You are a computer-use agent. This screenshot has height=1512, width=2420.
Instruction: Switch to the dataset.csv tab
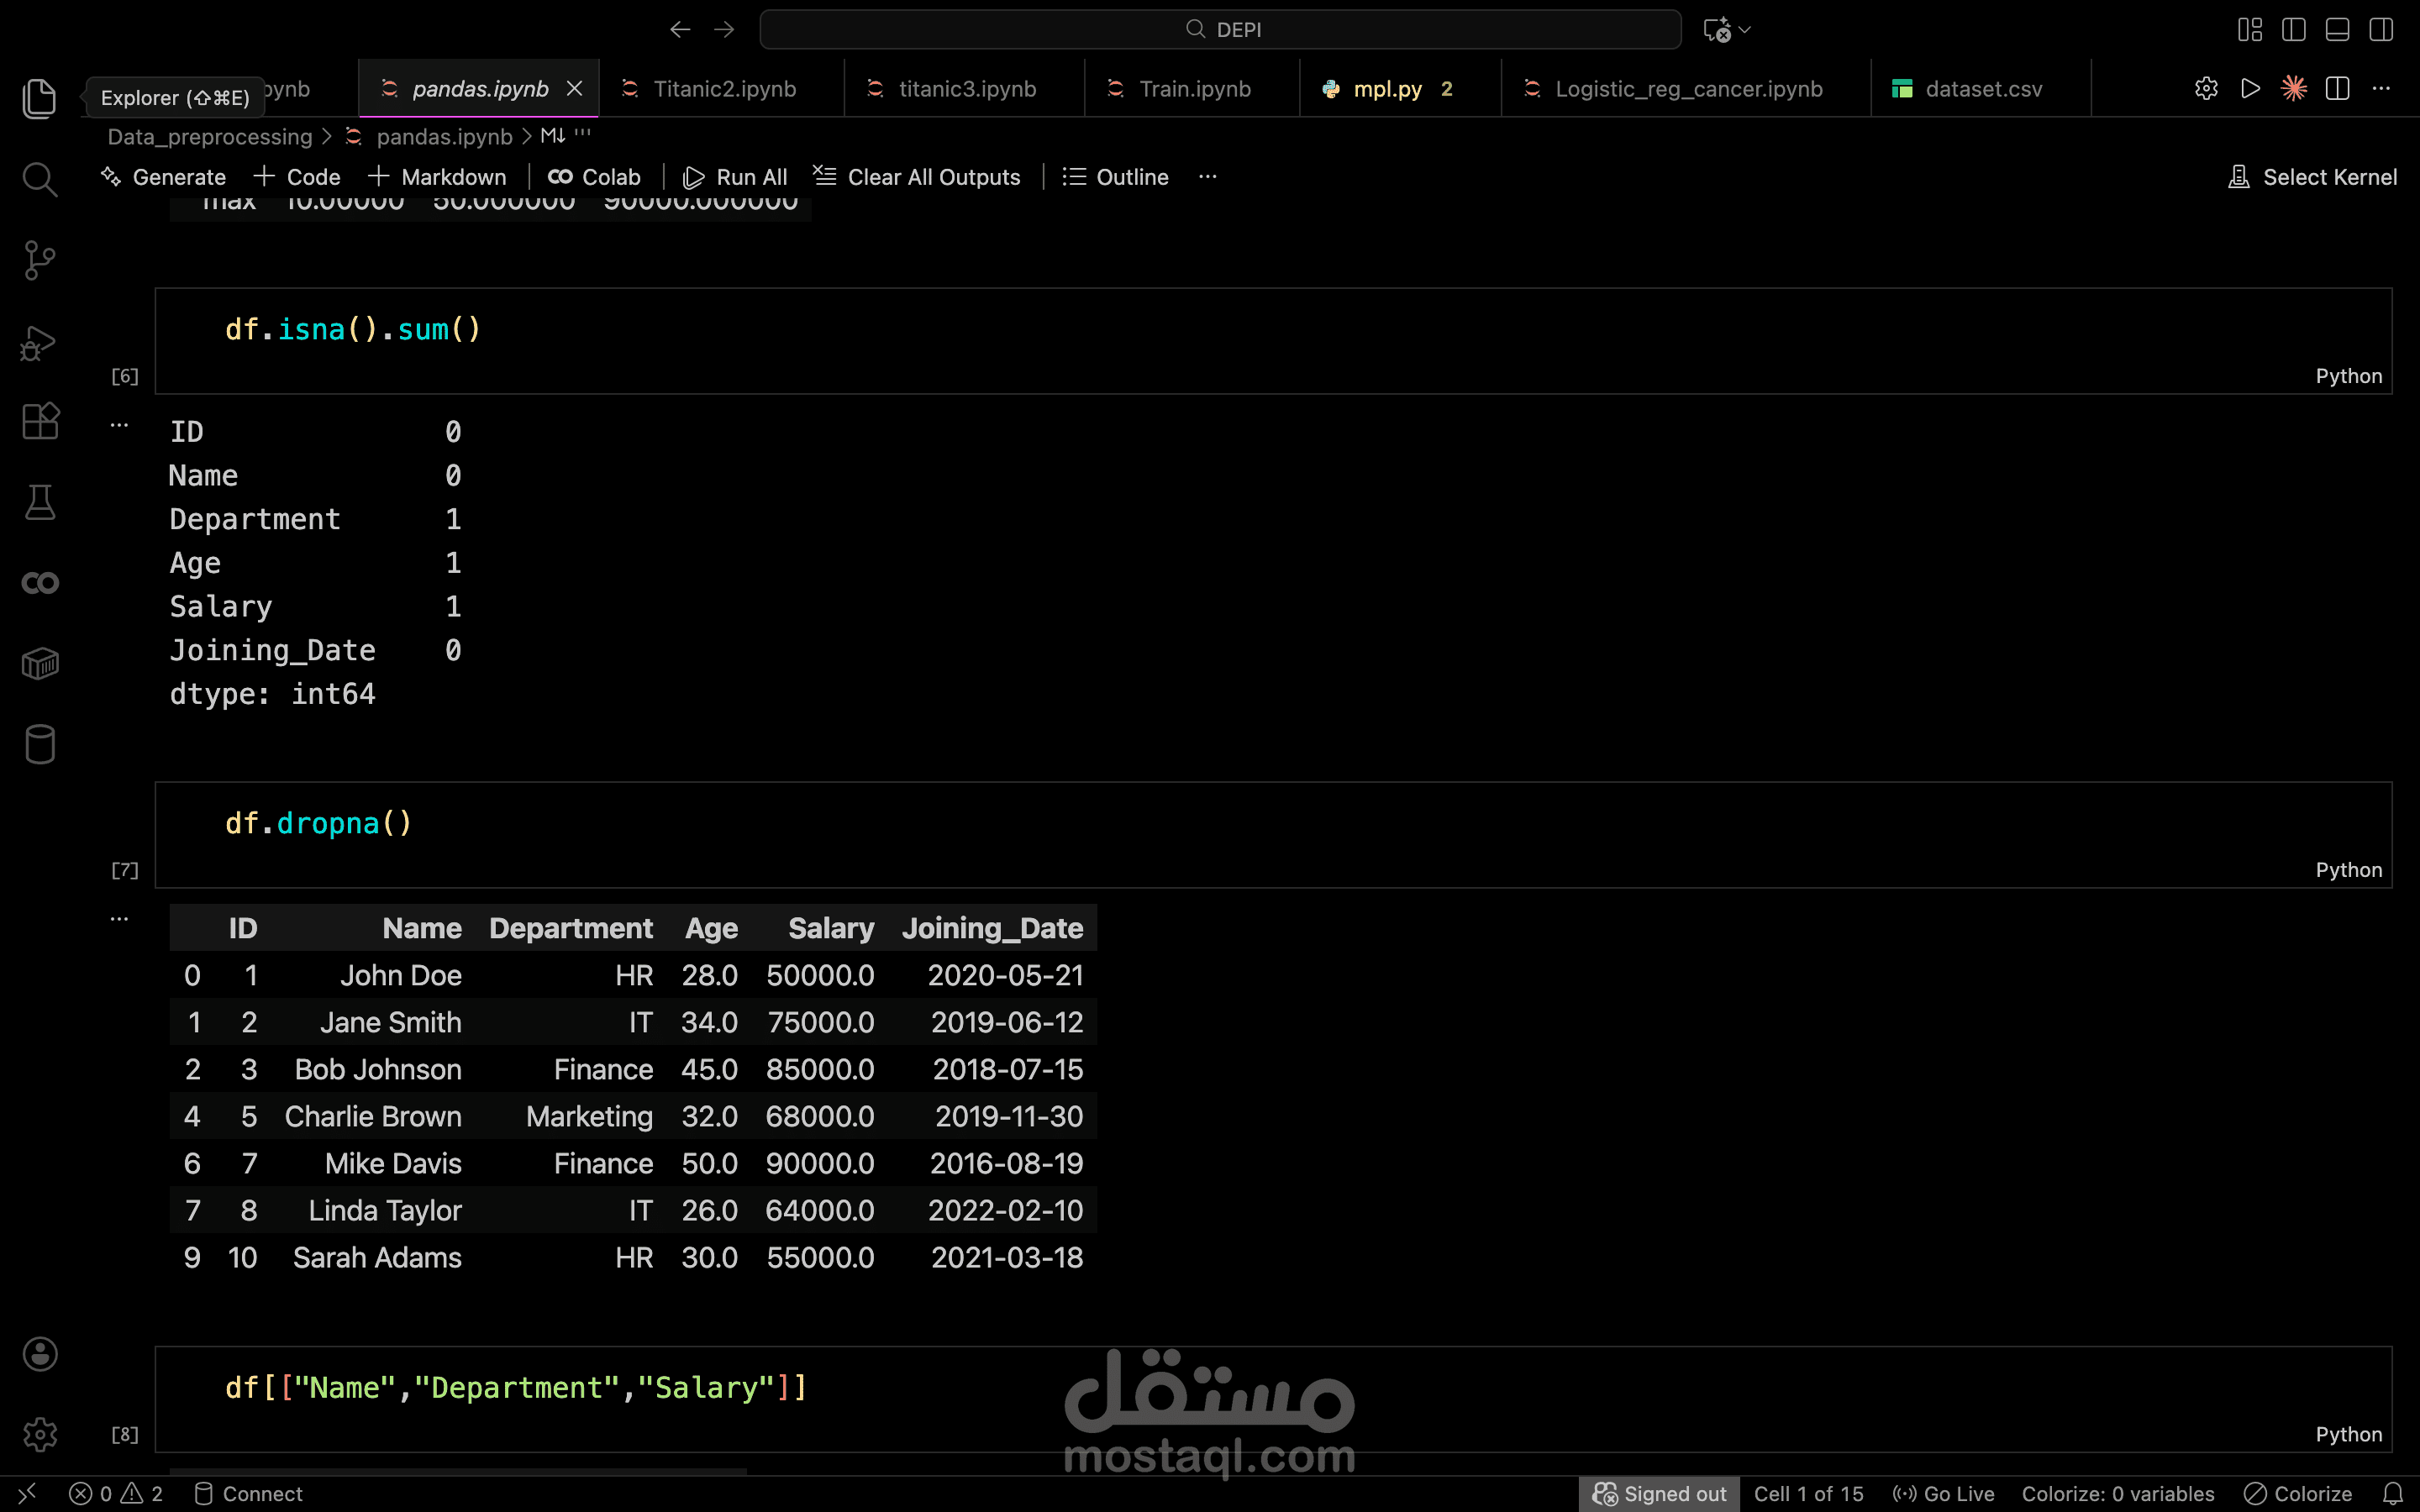[x=1982, y=89]
